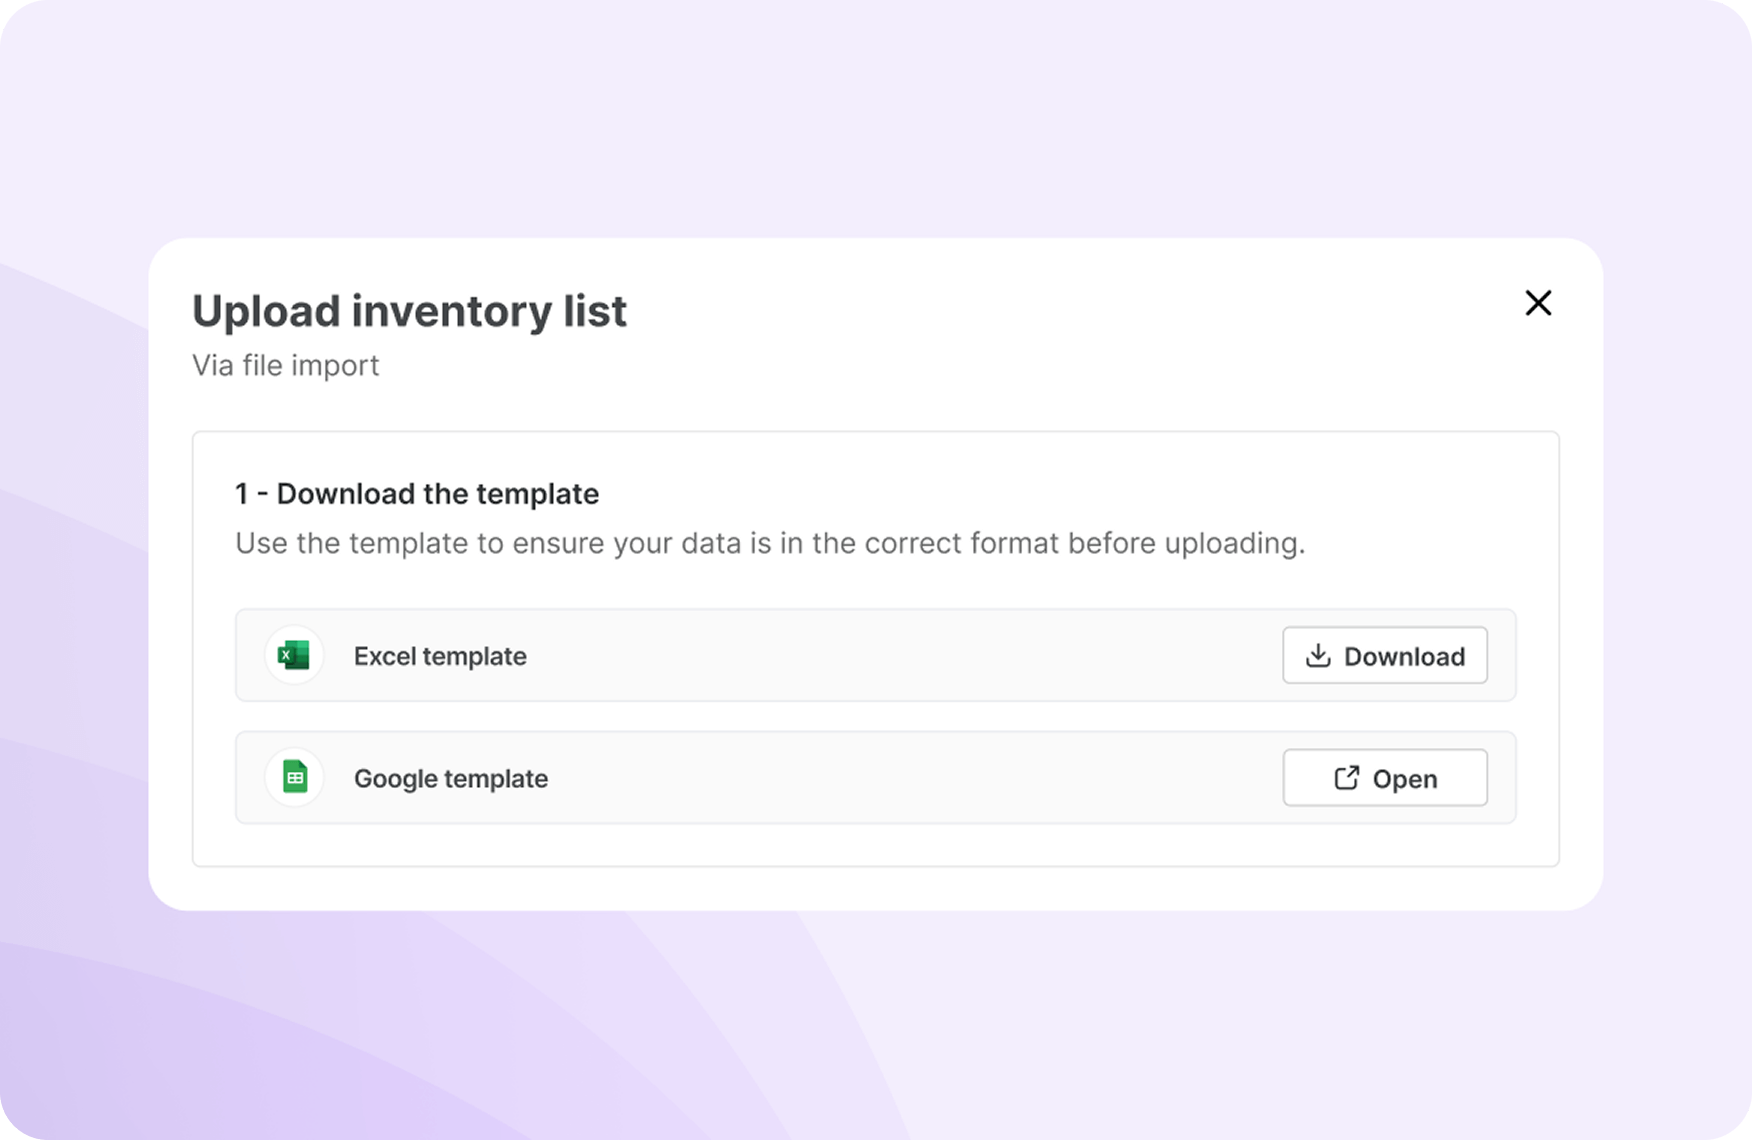The height and width of the screenshot is (1140, 1752).
Task: Click the template format description text
Action: (770, 543)
